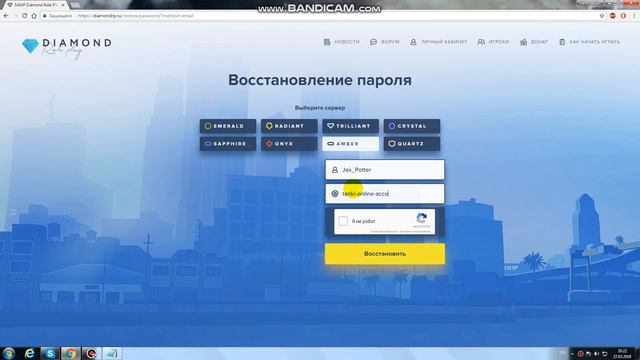
Task: Click the gift icon beside Донат
Action: [x=523, y=42]
